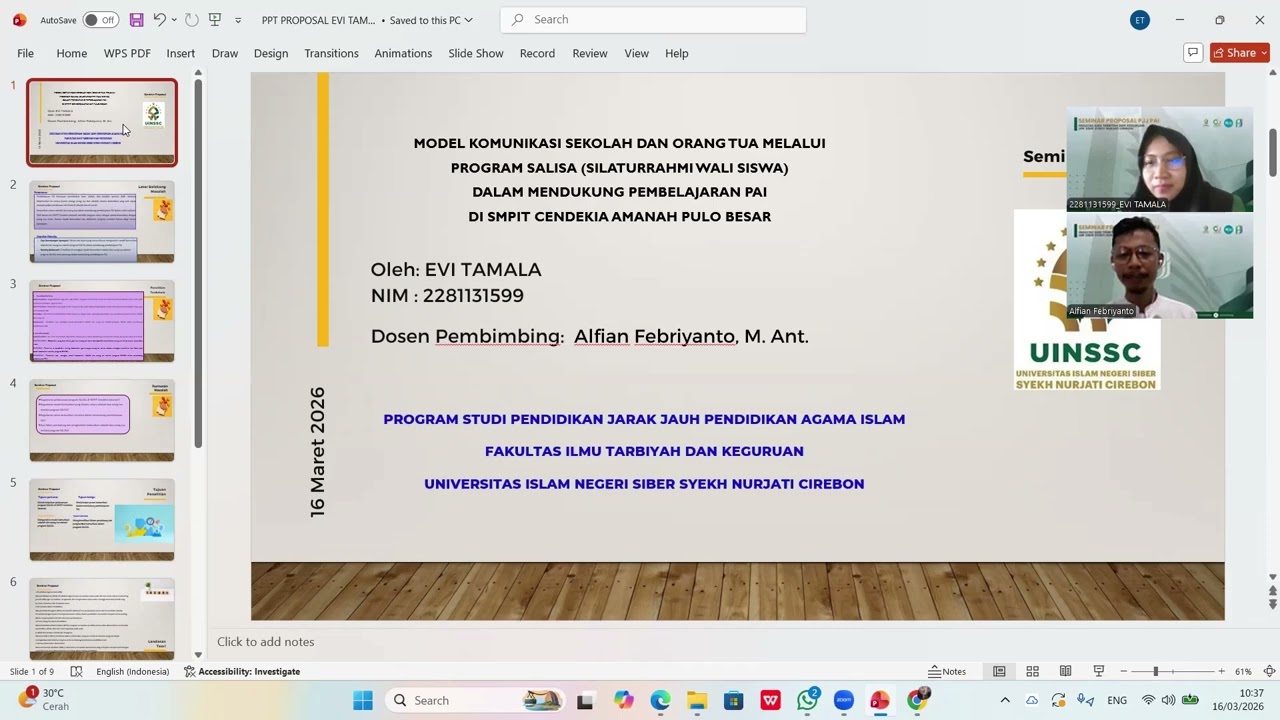Screen dimensions: 1280x720
Task: Click the slide title text block
Action: click(x=619, y=180)
